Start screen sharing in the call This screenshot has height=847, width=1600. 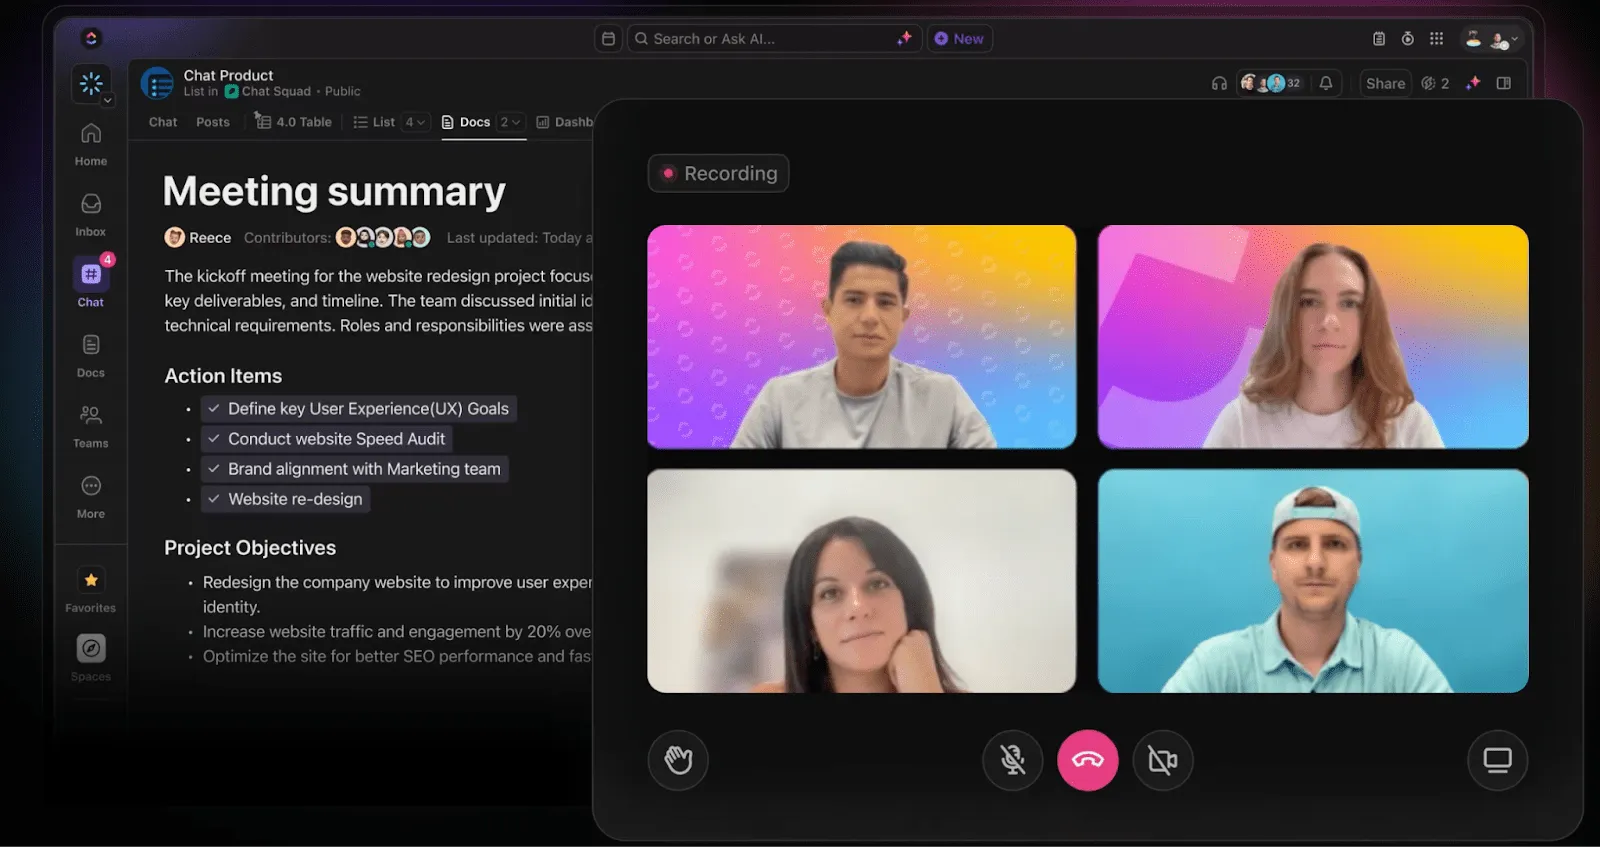point(1497,760)
